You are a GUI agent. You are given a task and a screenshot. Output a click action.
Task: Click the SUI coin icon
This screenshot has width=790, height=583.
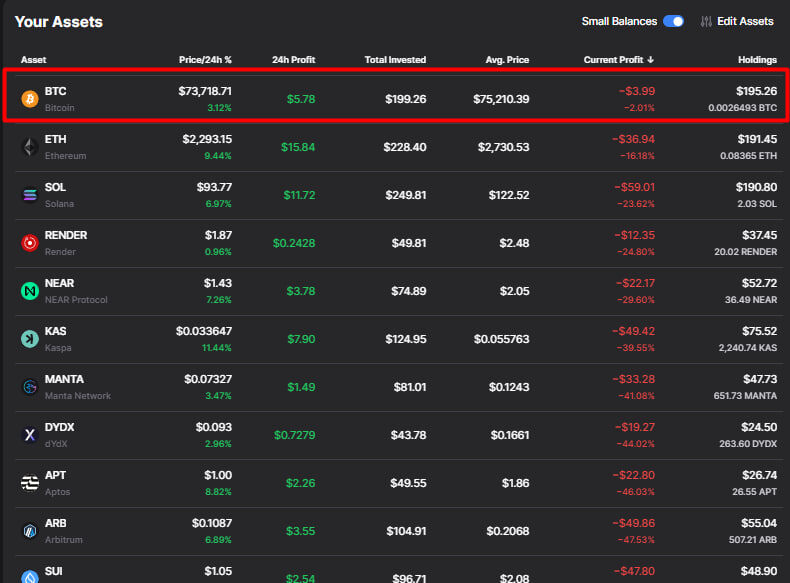(x=30, y=577)
